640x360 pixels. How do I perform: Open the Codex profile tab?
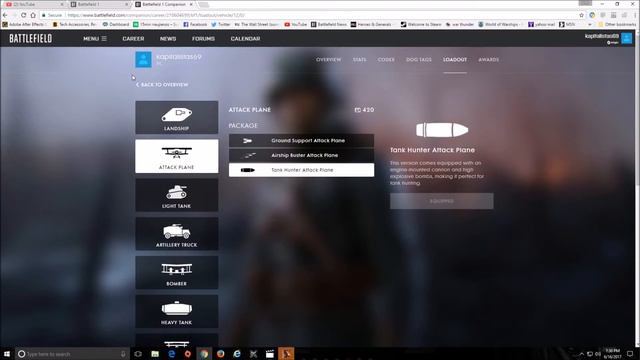(386, 60)
